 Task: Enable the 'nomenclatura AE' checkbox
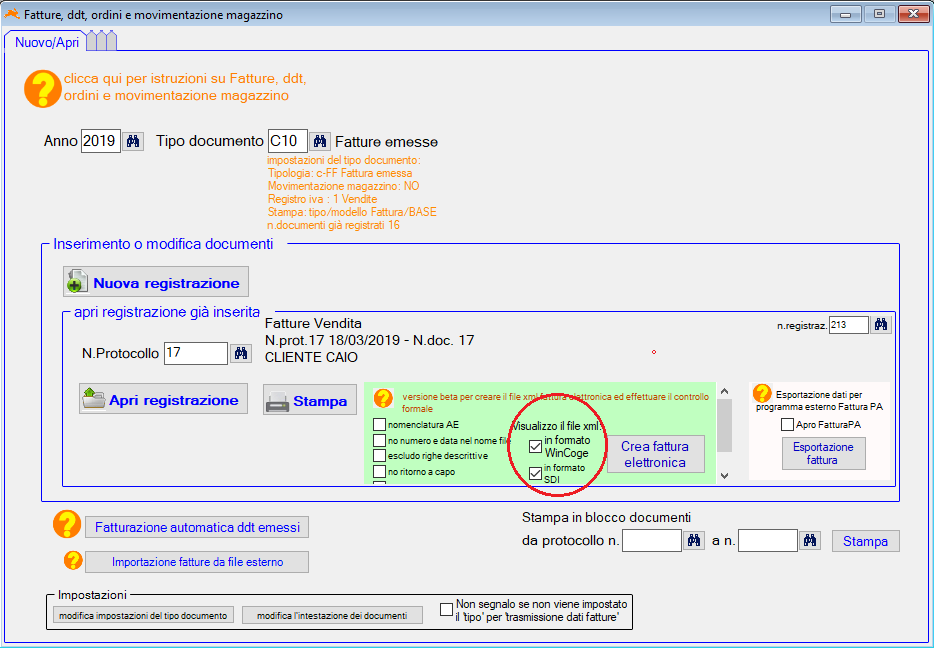(x=379, y=424)
